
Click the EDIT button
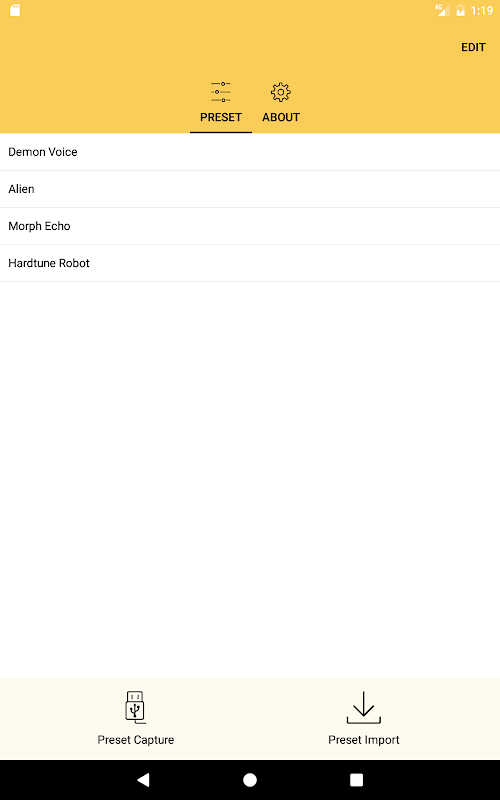[x=473, y=47]
